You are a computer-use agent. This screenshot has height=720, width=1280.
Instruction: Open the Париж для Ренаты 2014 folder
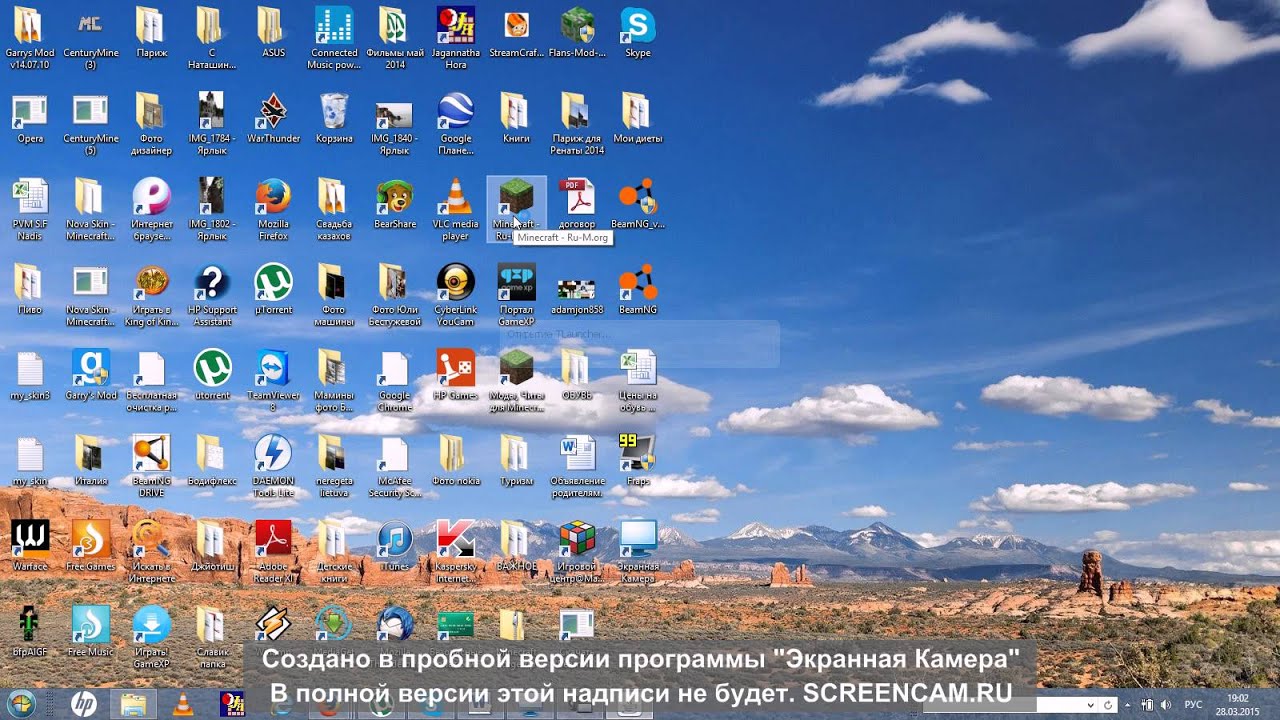click(577, 124)
